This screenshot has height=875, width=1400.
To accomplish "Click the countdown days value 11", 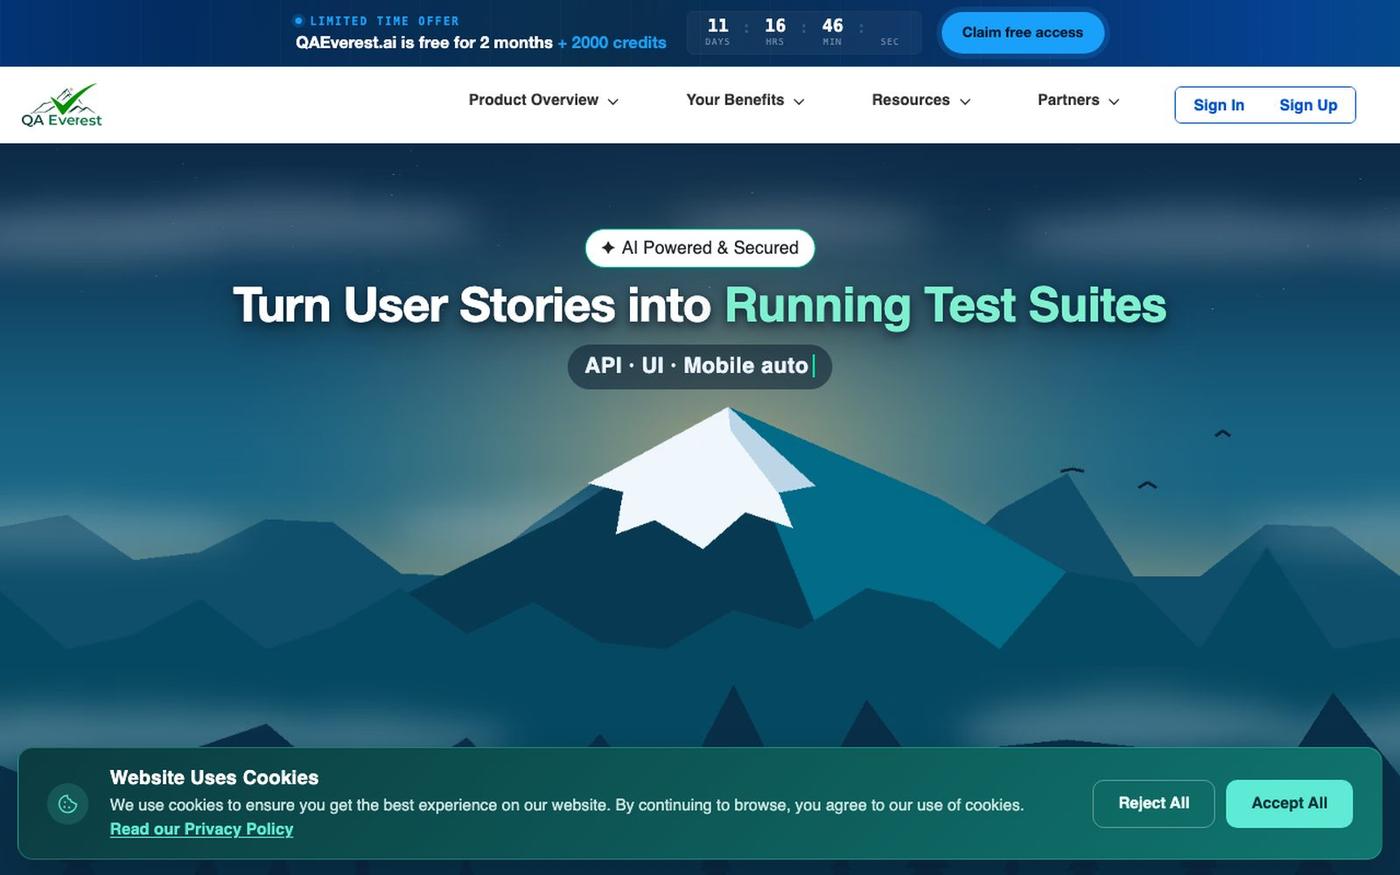I will (x=718, y=26).
